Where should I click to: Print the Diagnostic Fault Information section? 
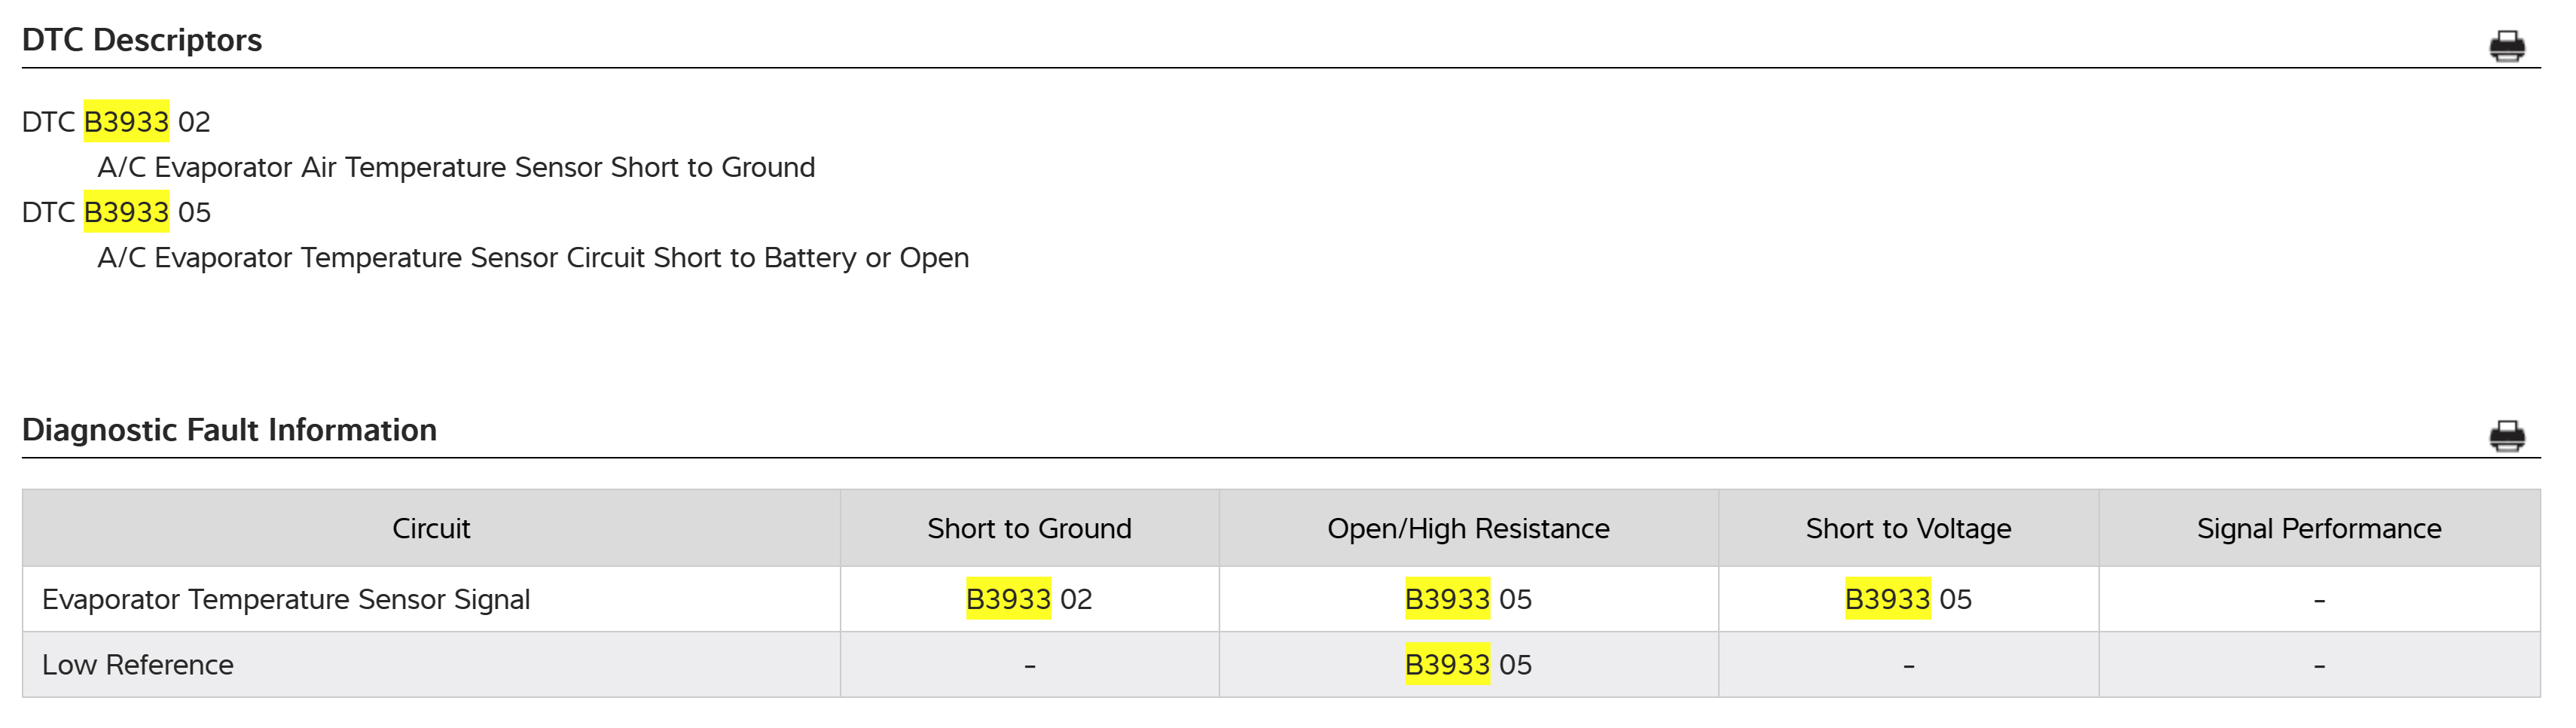[x=2506, y=436]
